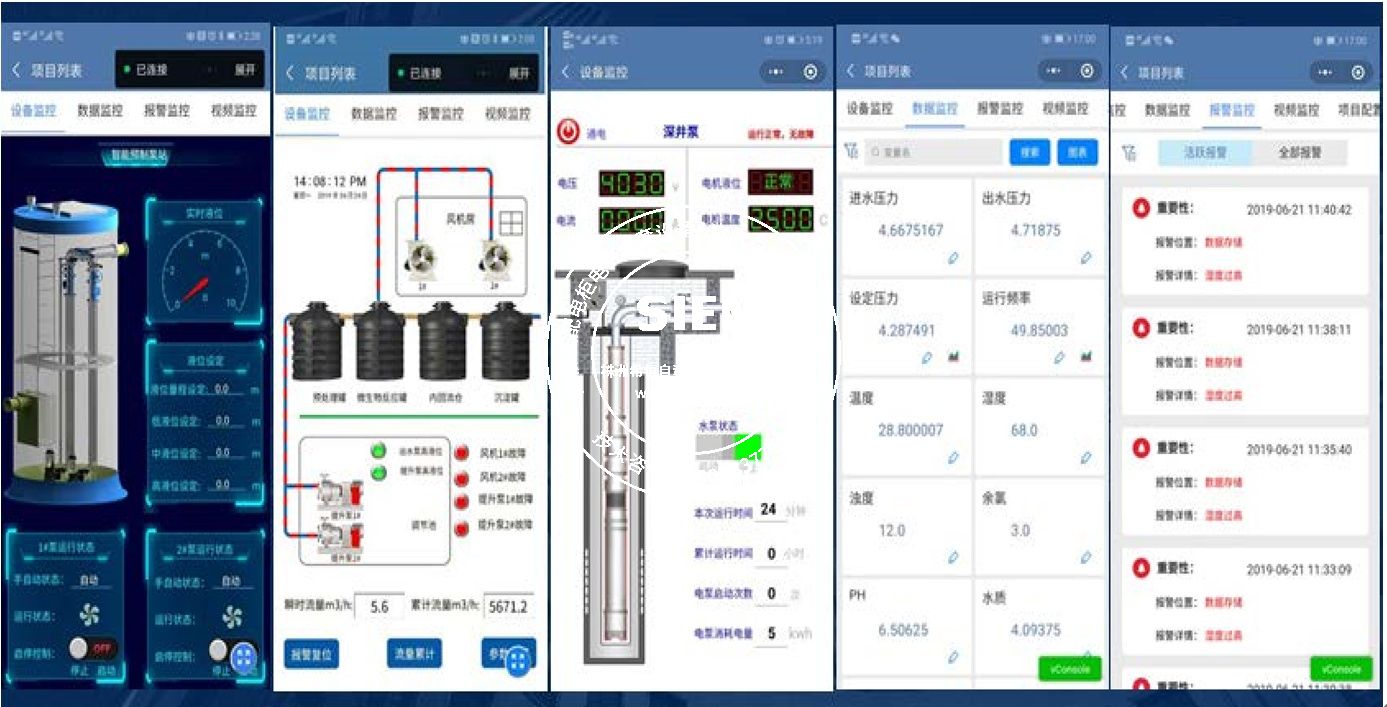This screenshot has width=1387, height=707.
Task: Open the chart icon on 运行频率 card
Action: click(x=1085, y=357)
